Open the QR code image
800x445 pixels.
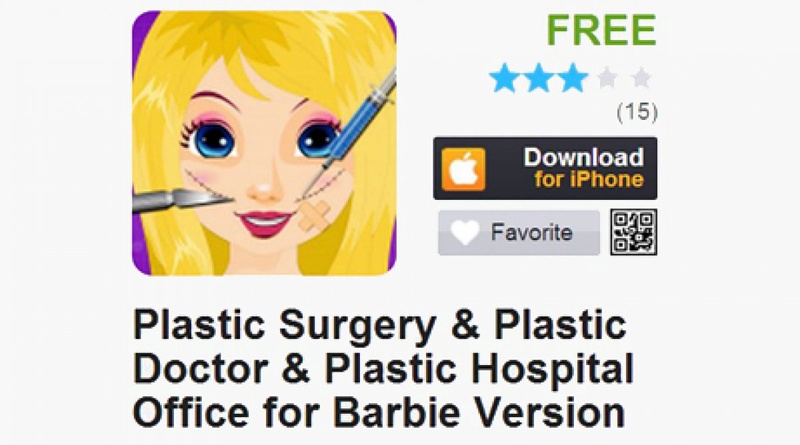point(634,232)
